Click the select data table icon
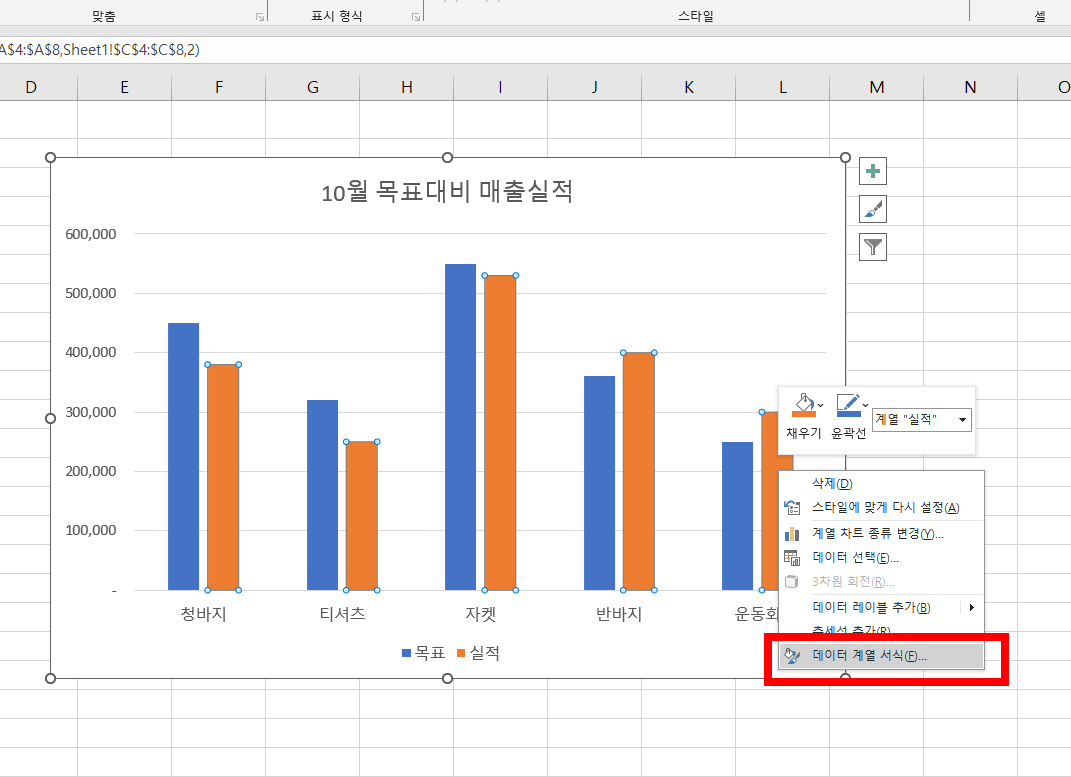 click(792, 558)
